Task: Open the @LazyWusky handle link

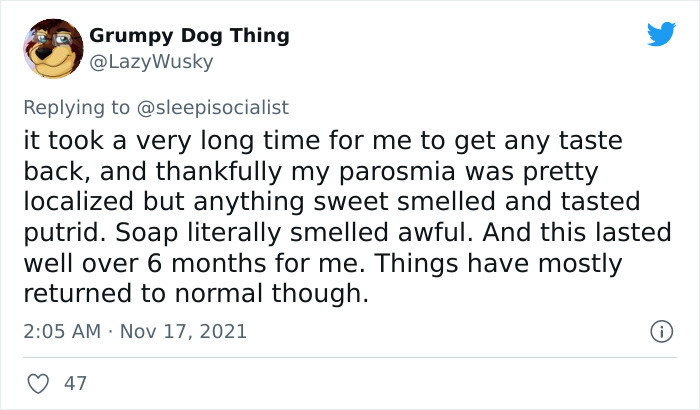Action: pos(151,62)
